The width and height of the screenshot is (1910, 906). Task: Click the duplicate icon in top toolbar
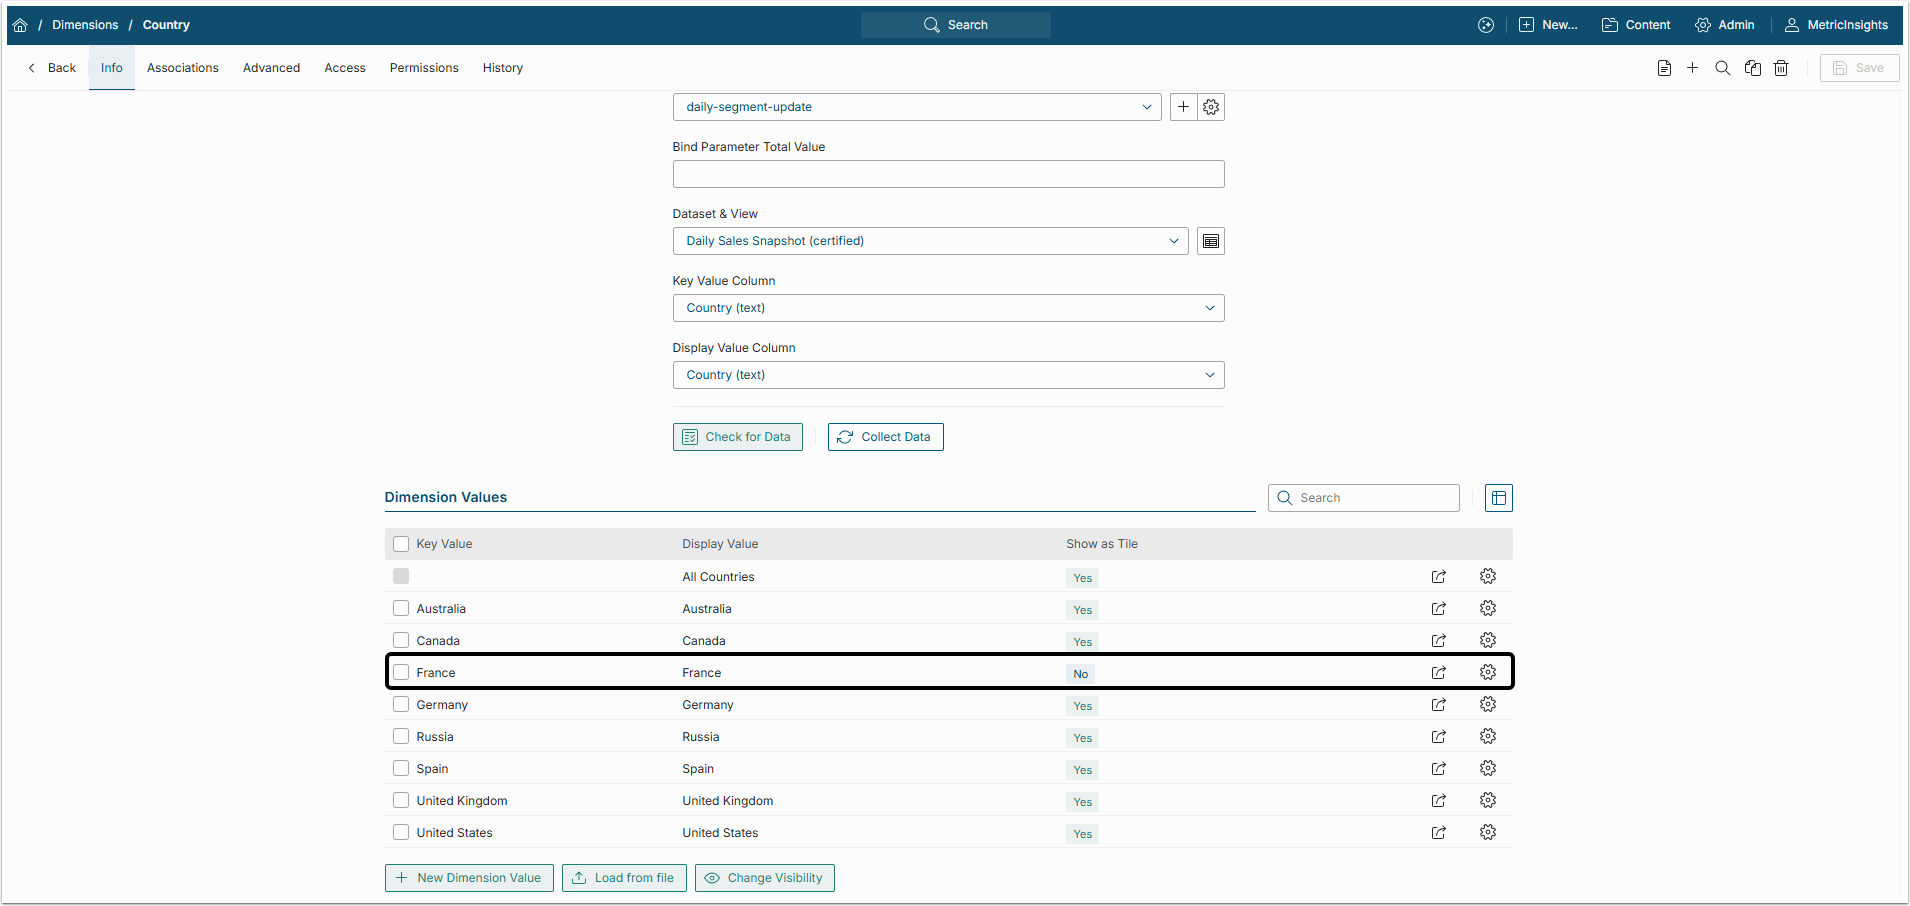(1752, 68)
